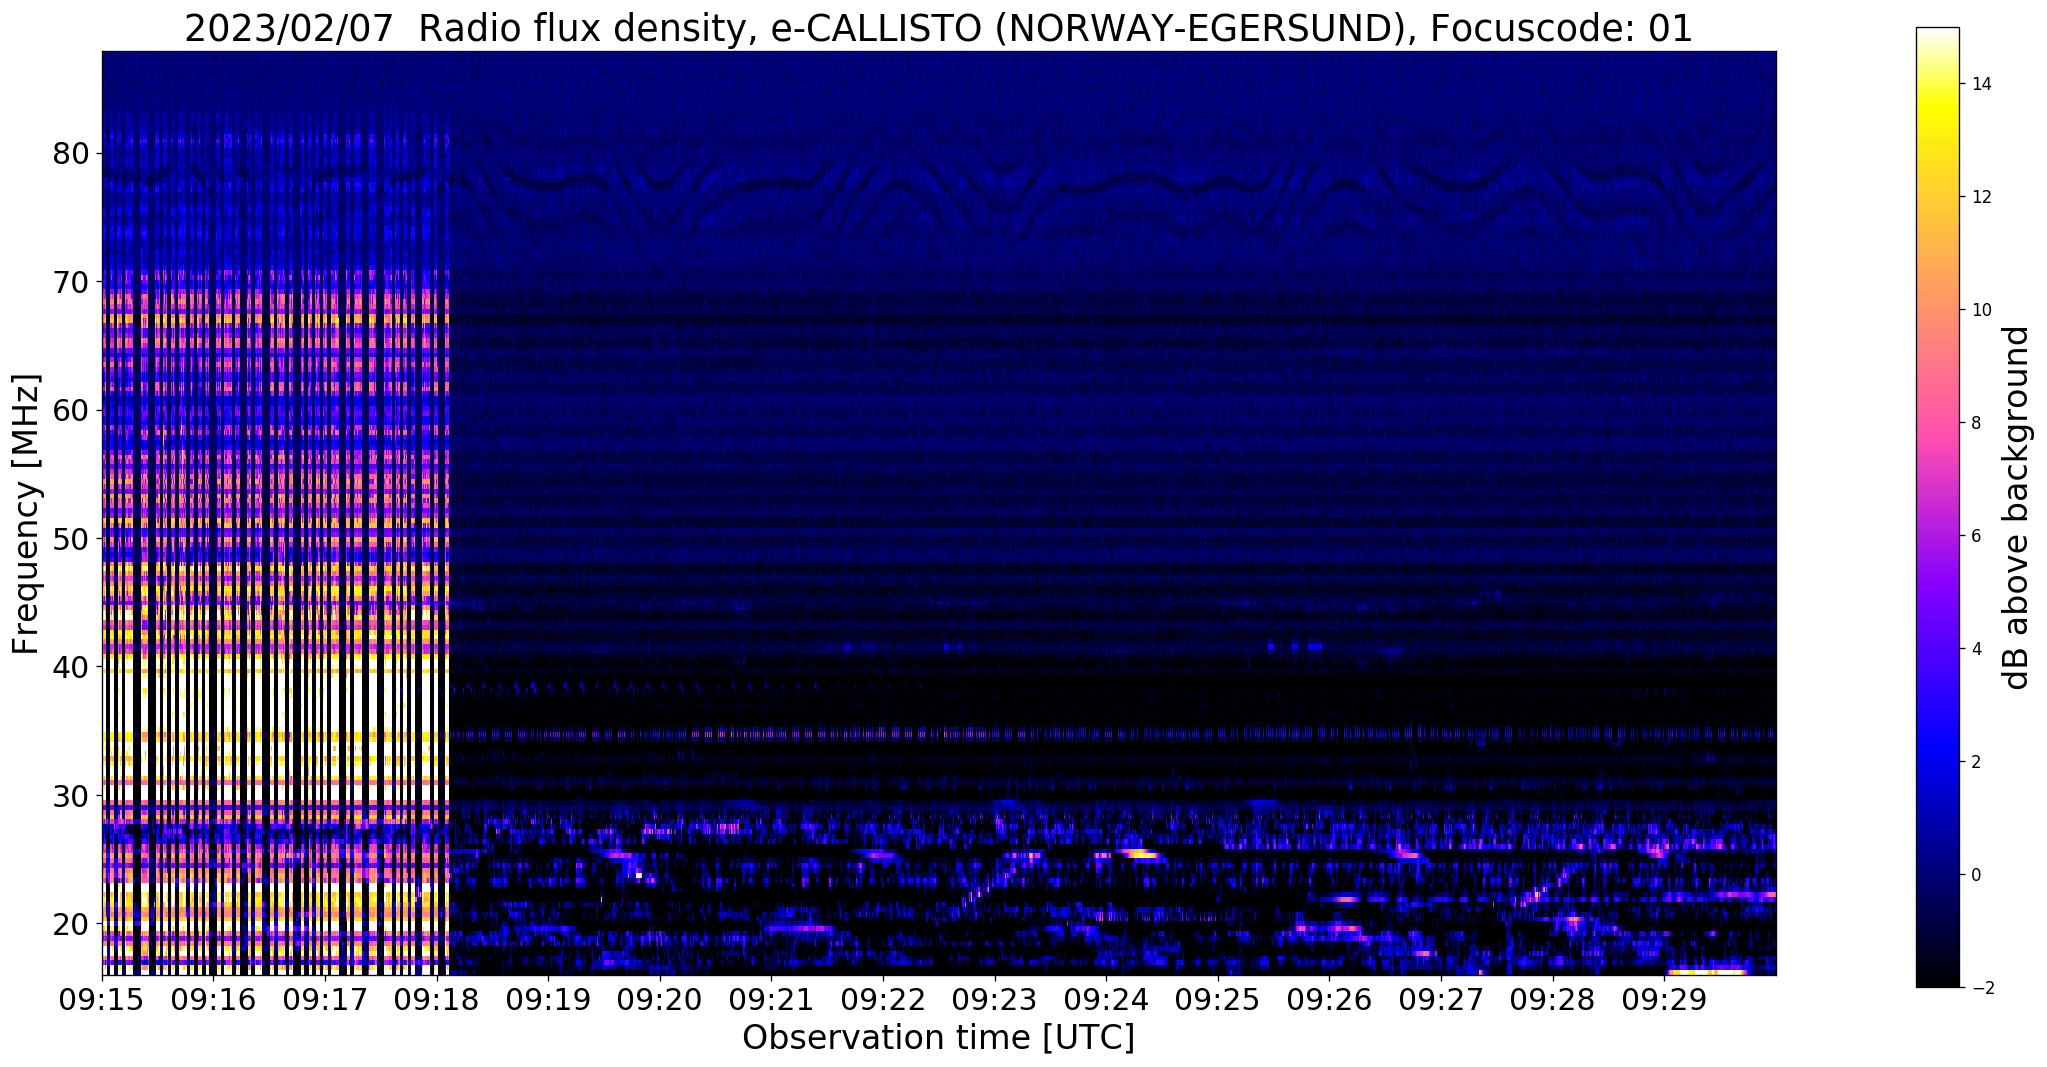This screenshot has height=1067, width=2047.
Task: Click the 09:23 time tick label
Action: coord(995,999)
